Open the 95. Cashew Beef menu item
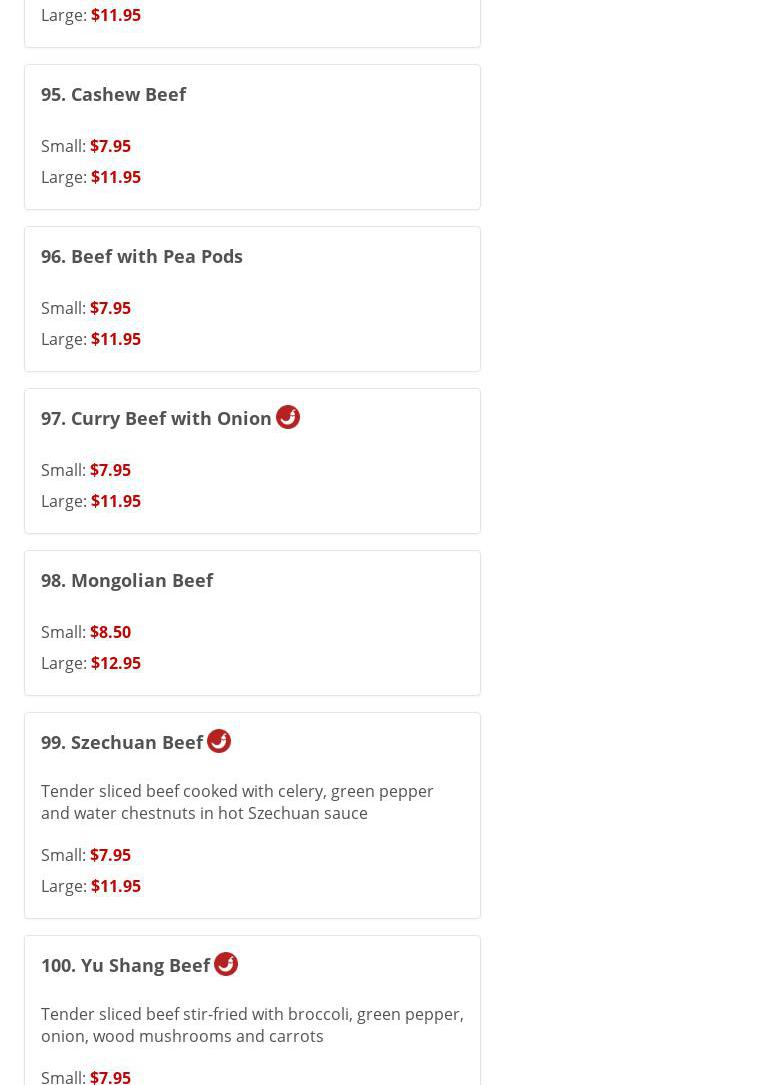770x1085 pixels. coord(113,94)
